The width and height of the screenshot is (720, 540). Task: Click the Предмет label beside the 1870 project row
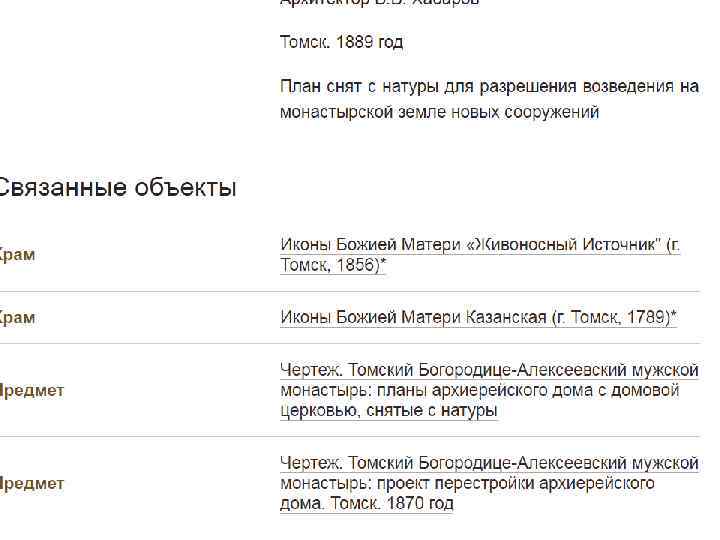tap(31, 483)
